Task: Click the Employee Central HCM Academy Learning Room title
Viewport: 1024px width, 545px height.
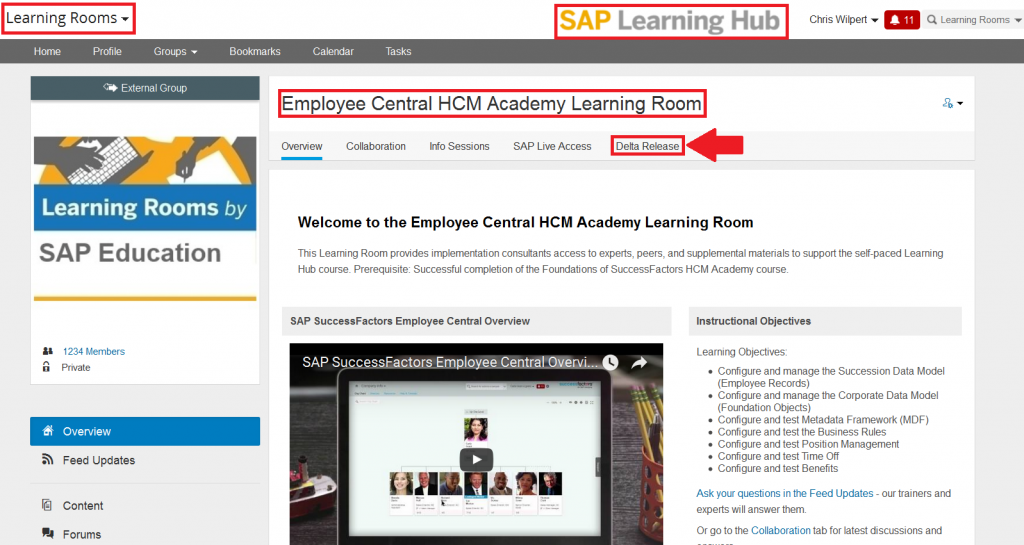Action: tap(492, 104)
